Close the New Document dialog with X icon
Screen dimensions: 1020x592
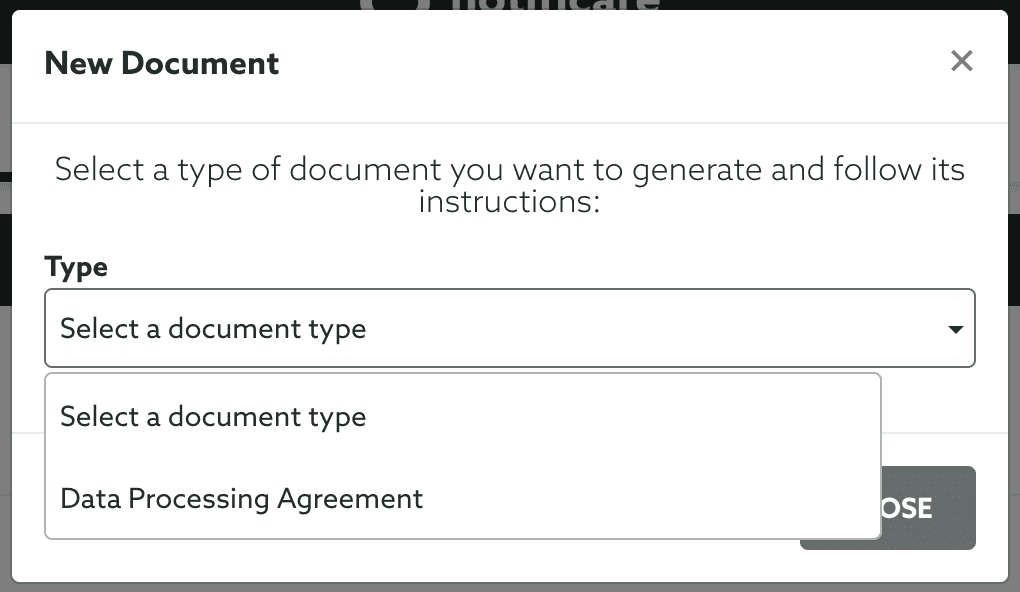pos(961,61)
